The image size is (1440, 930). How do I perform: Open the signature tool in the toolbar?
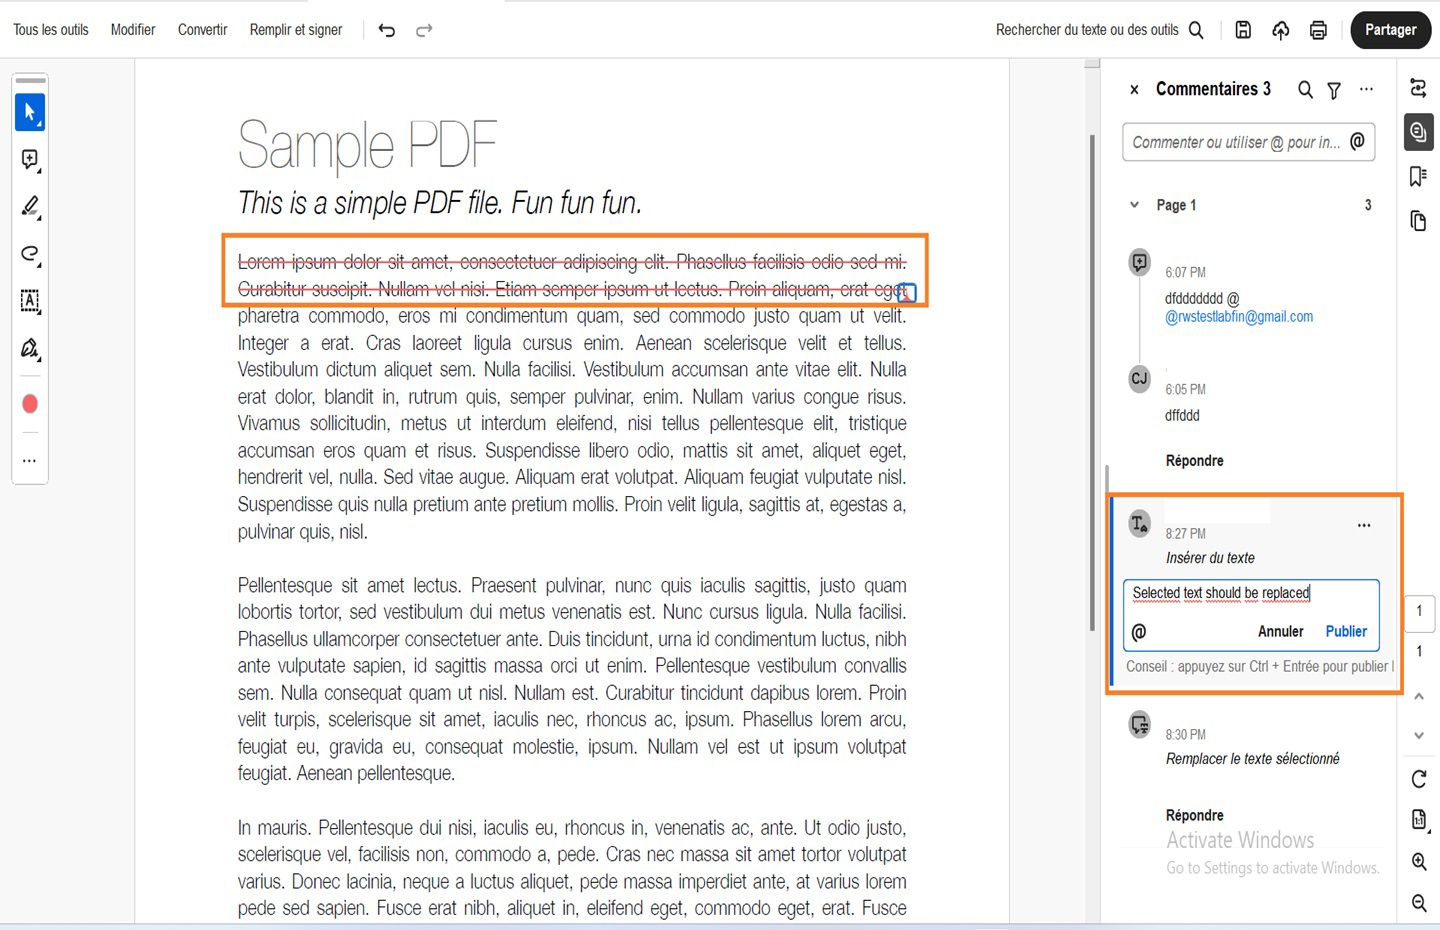[x=30, y=348]
